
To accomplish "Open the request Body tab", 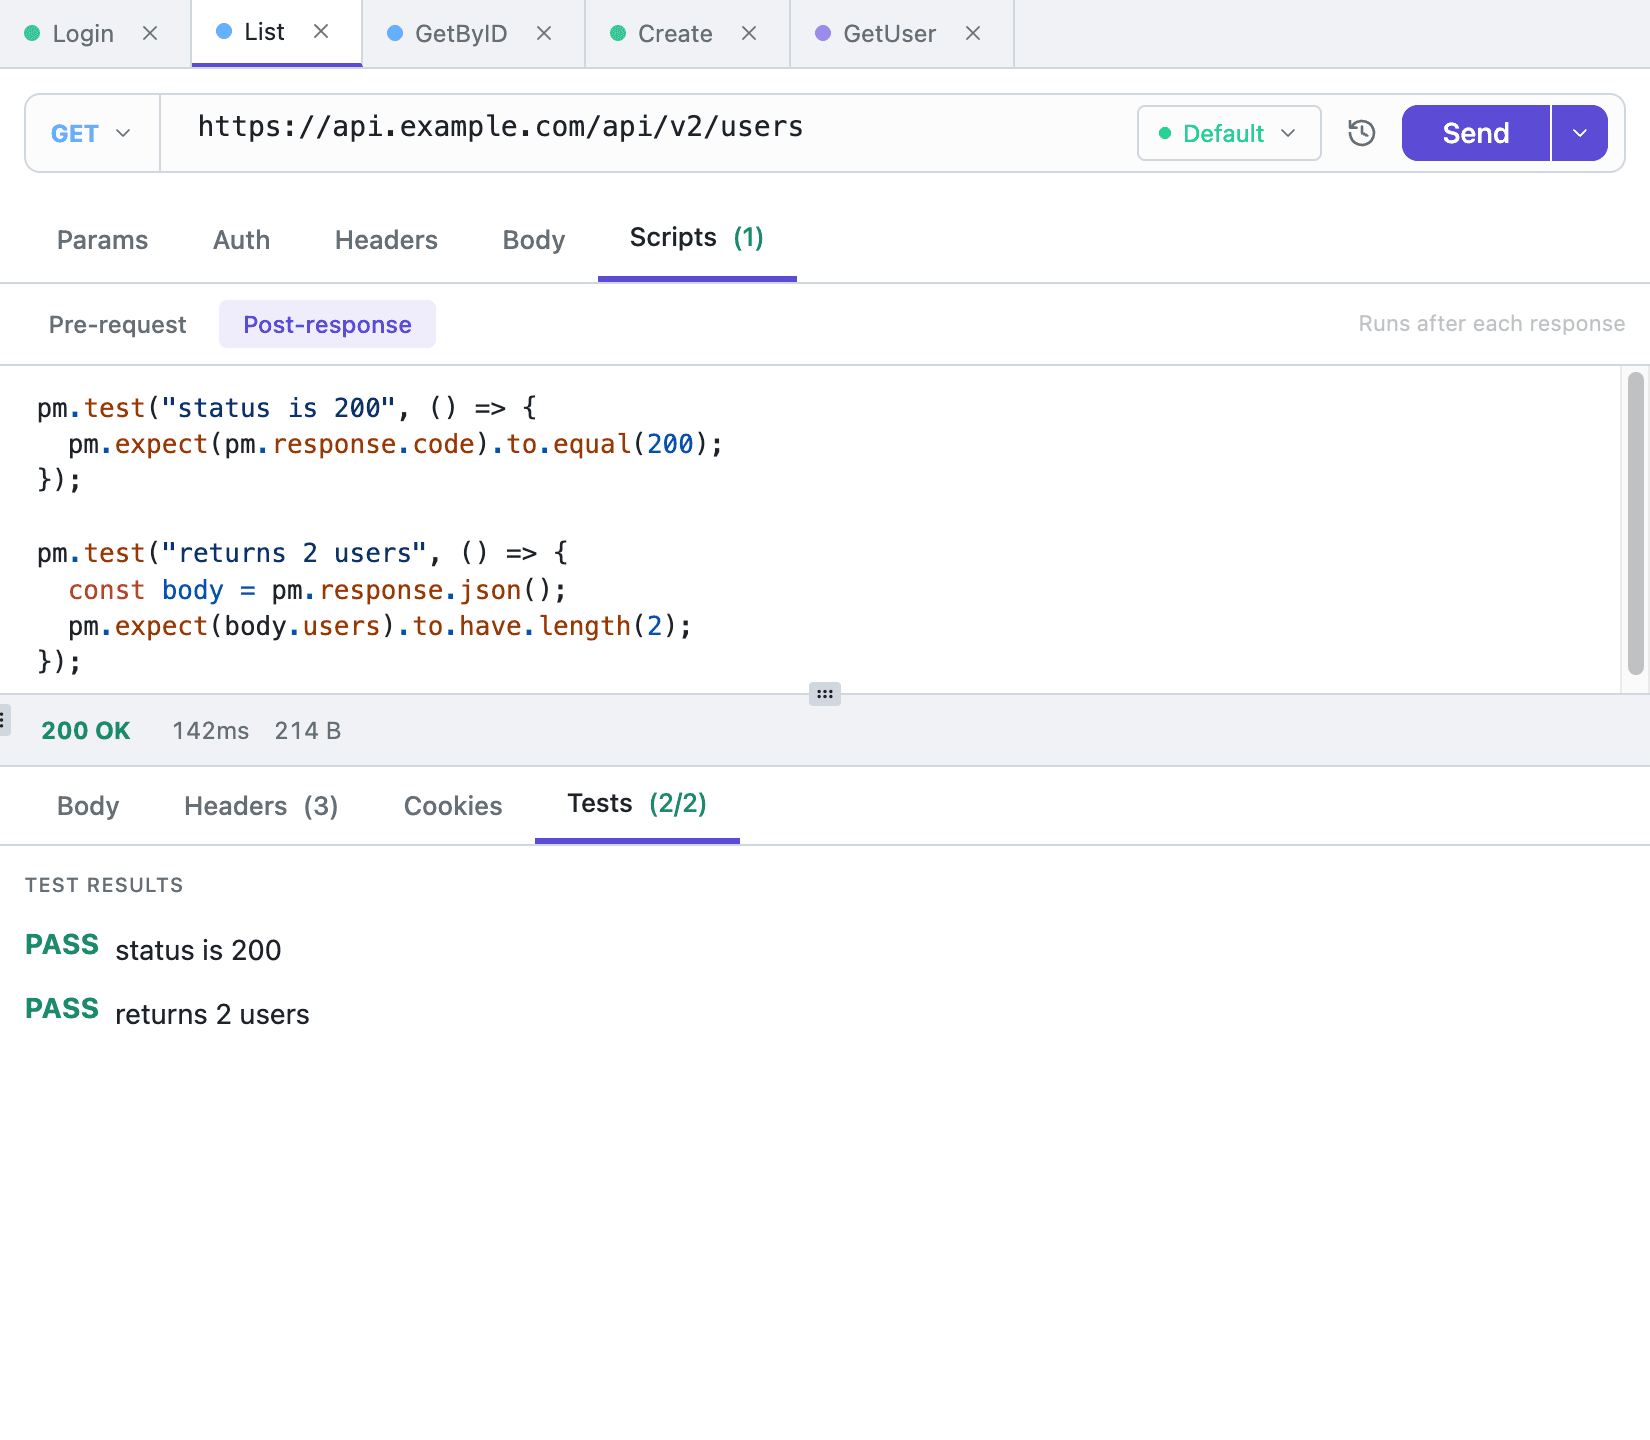I will pyautogui.click(x=534, y=240).
